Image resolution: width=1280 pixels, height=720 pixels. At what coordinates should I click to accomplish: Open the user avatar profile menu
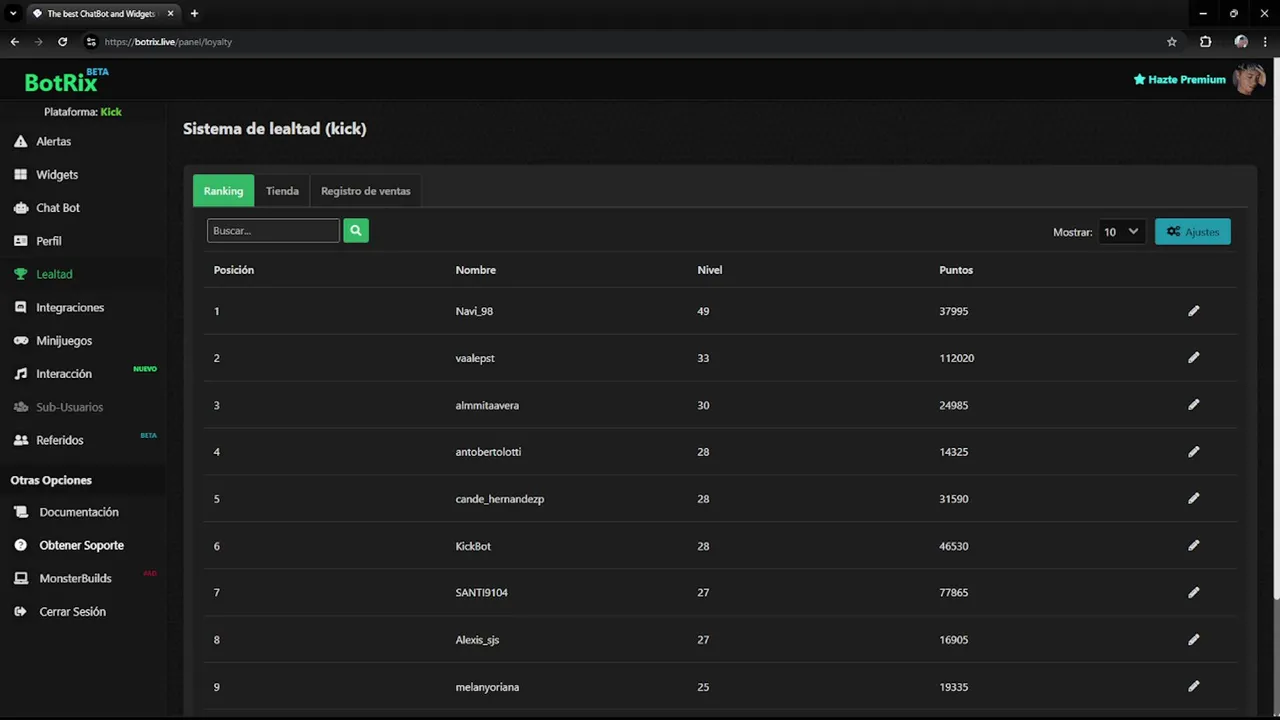(x=1248, y=79)
